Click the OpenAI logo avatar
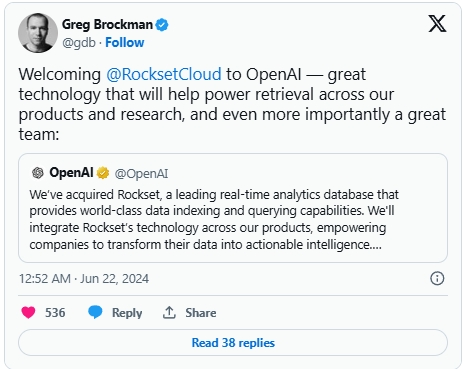Viewport: 464px width, 369px height. coord(38,173)
